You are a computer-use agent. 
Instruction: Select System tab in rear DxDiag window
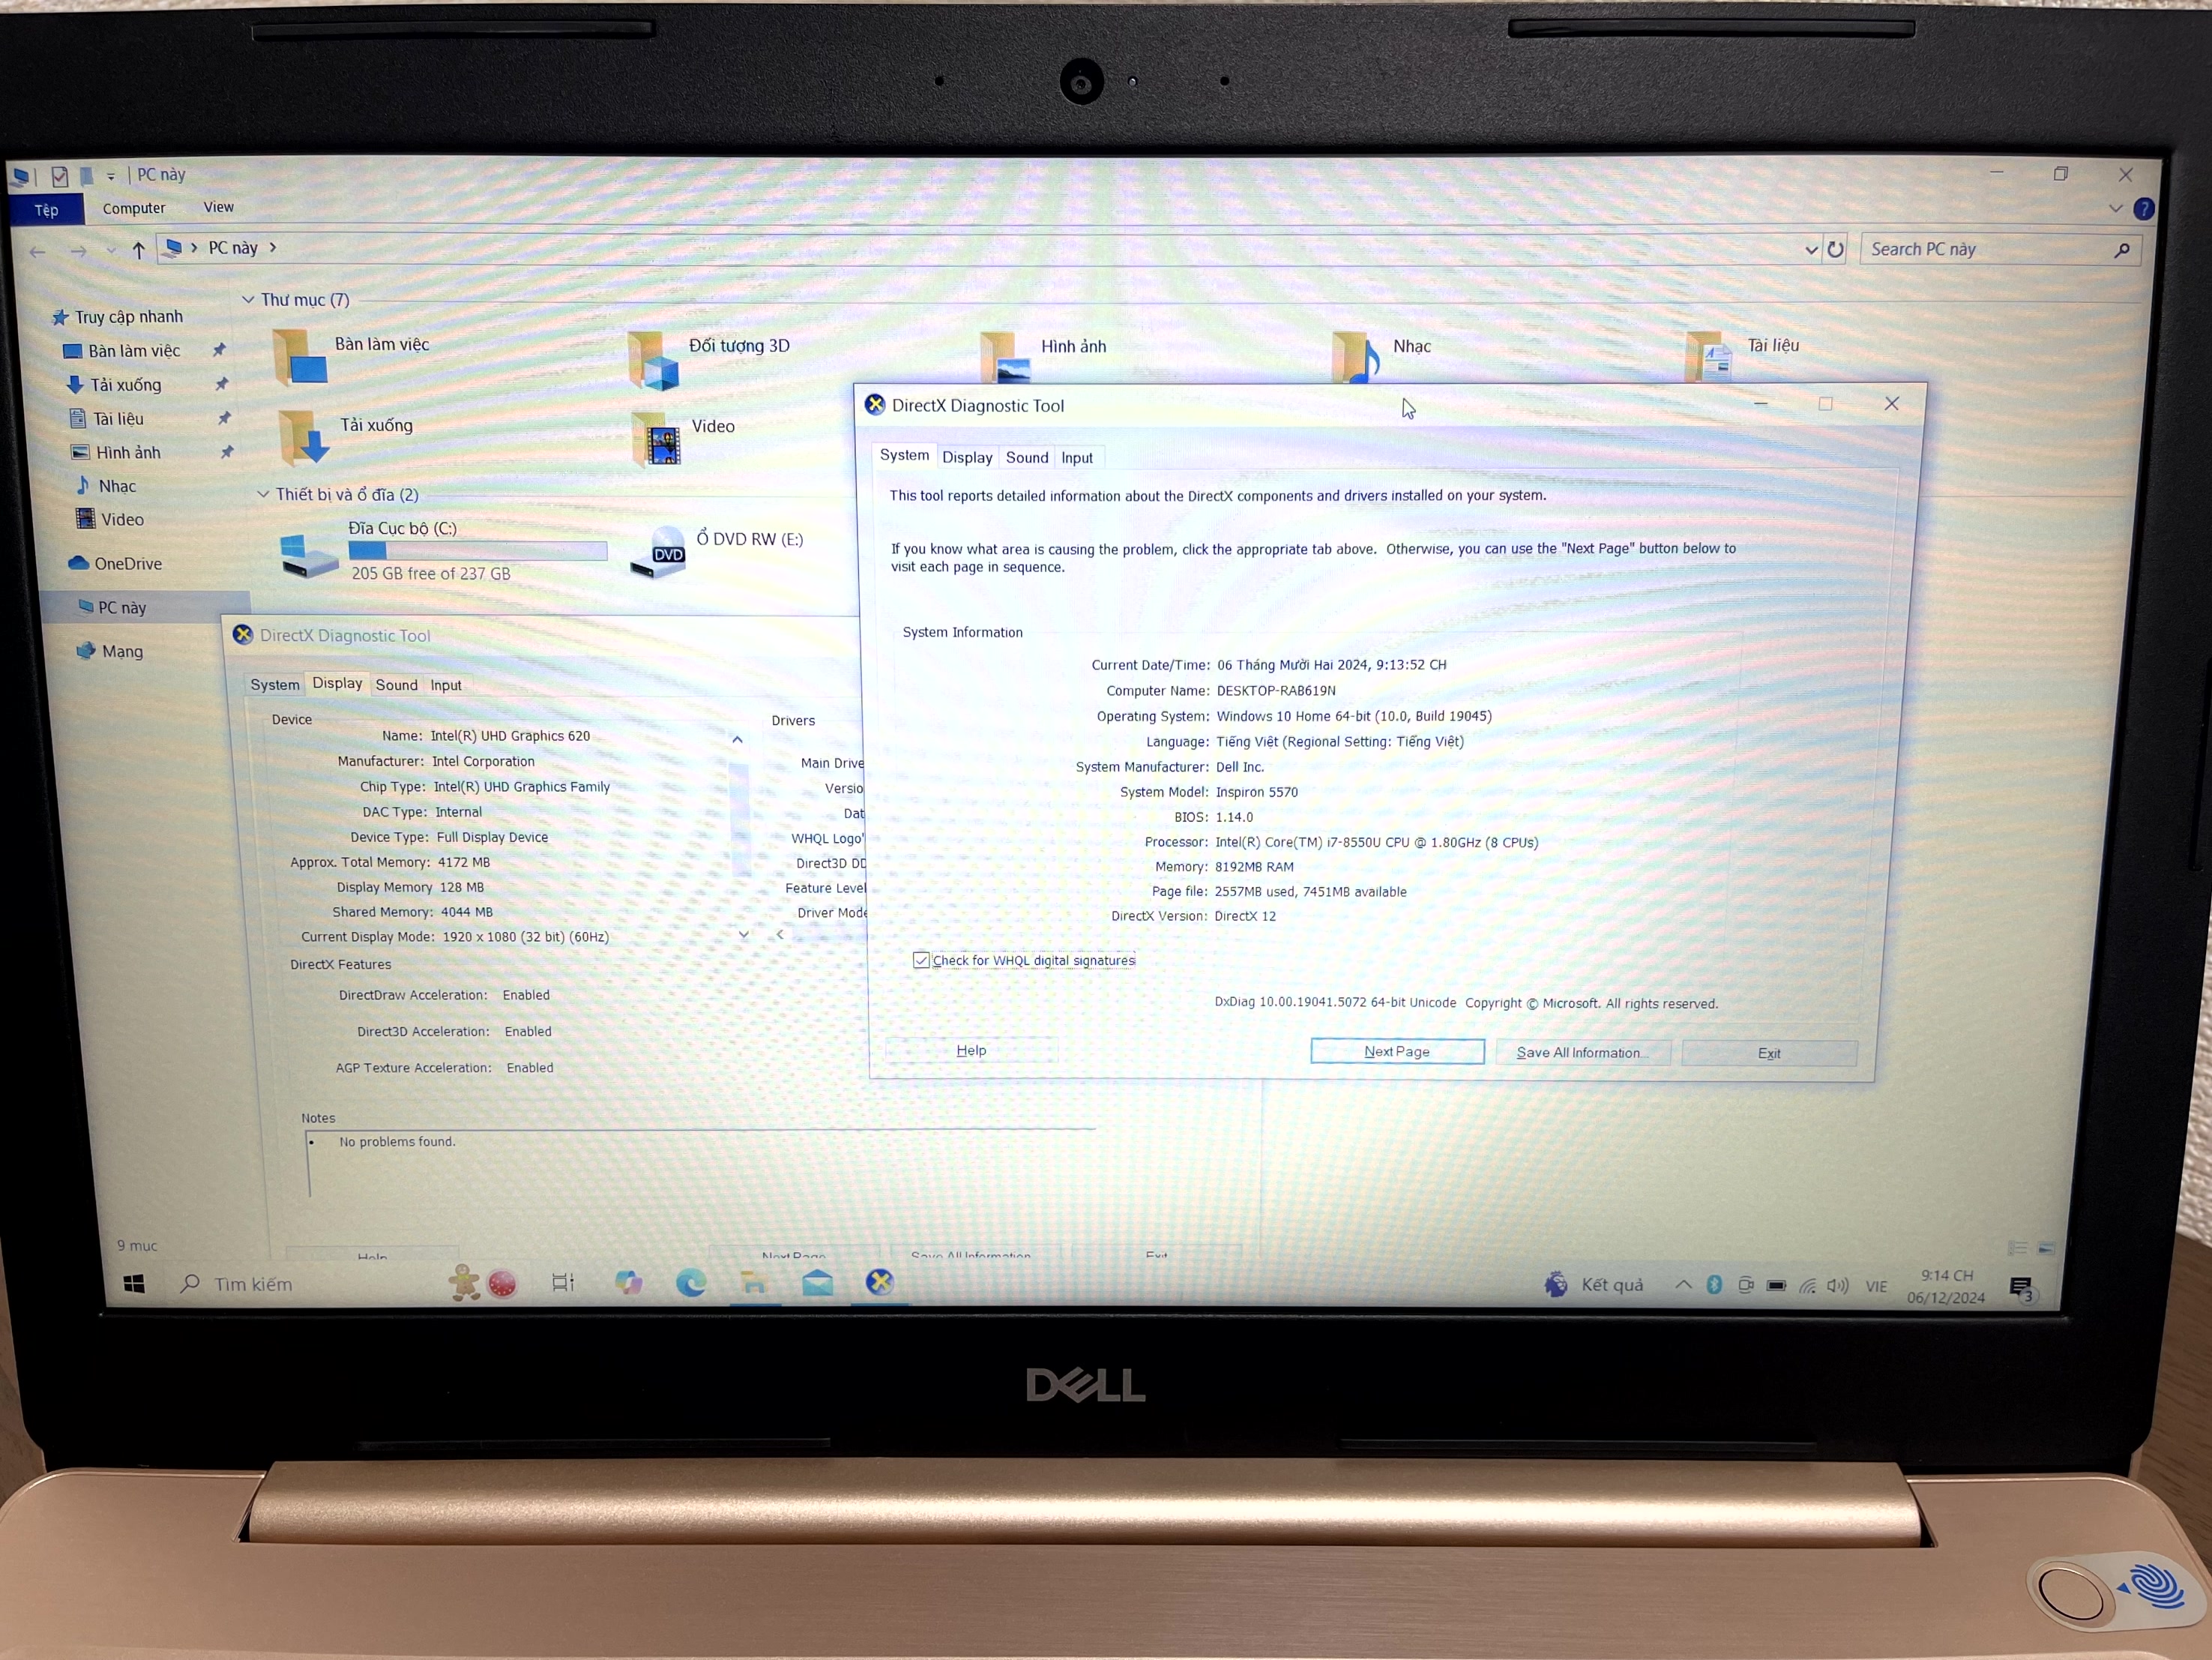275,685
